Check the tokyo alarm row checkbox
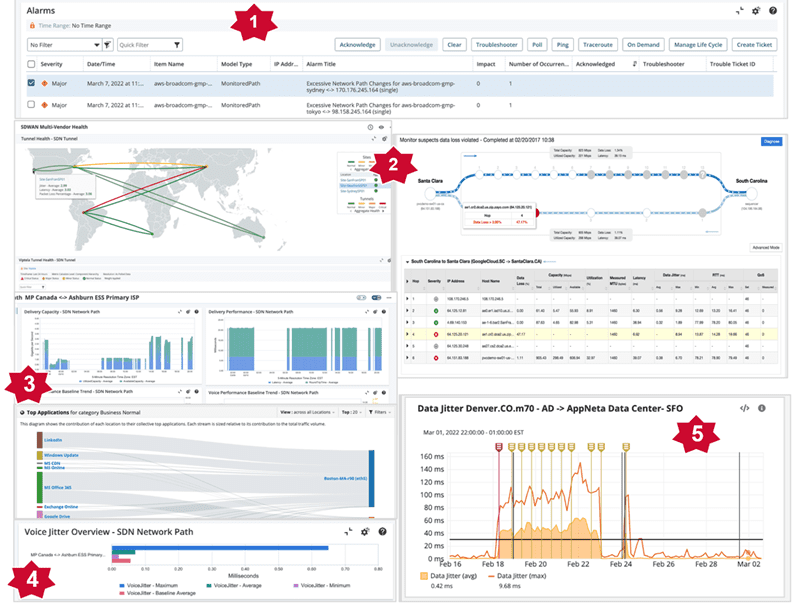Image resolution: width=792 pixels, height=603 pixels. coord(32,103)
